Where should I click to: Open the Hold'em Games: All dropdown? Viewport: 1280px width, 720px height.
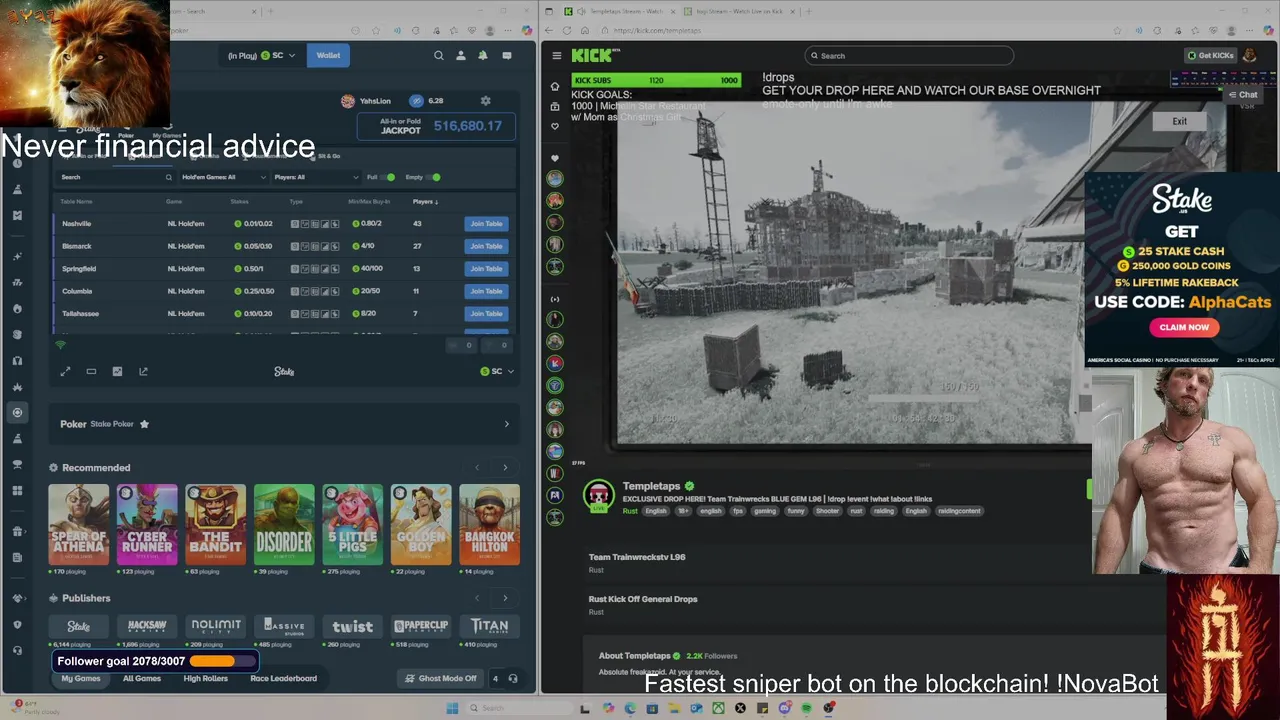[x=224, y=177]
